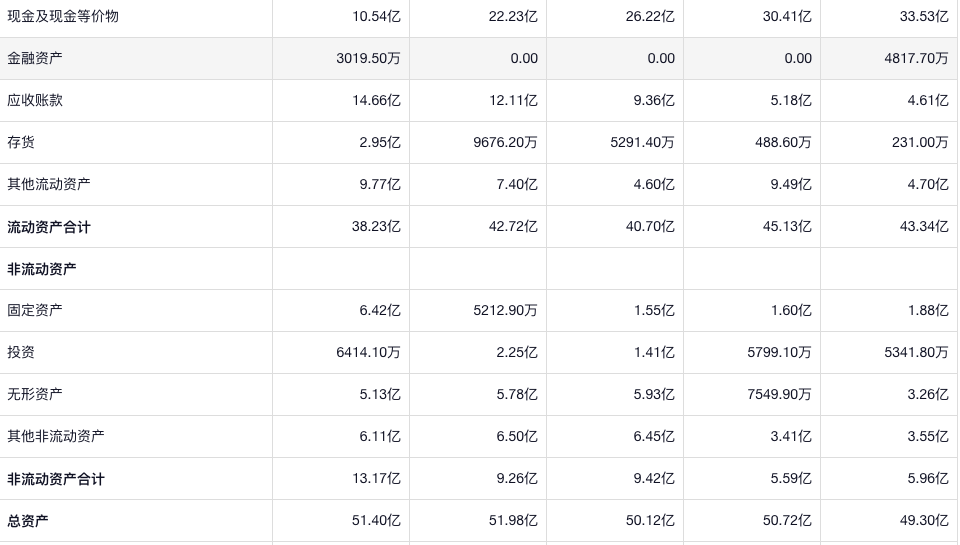This screenshot has height=545, width=960.
Task: Click the 现金及现金等价物 row label
Action: point(63,16)
